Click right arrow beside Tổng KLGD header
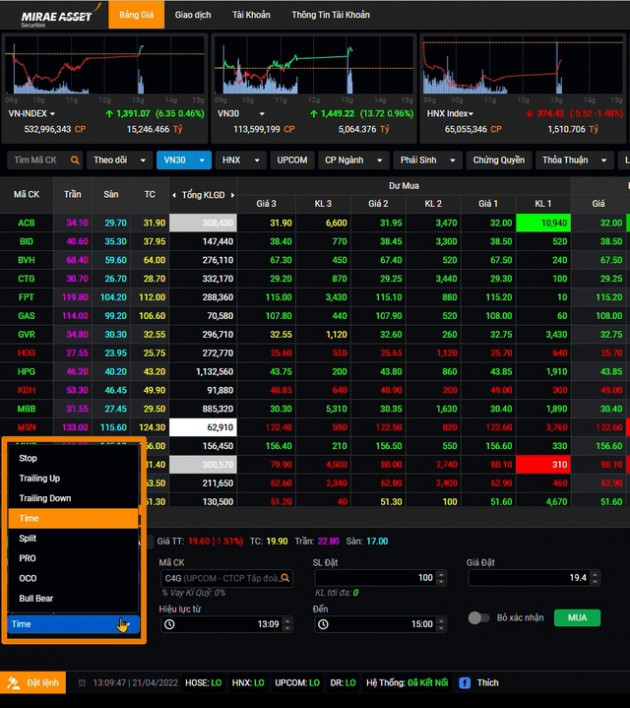 (234, 195)
